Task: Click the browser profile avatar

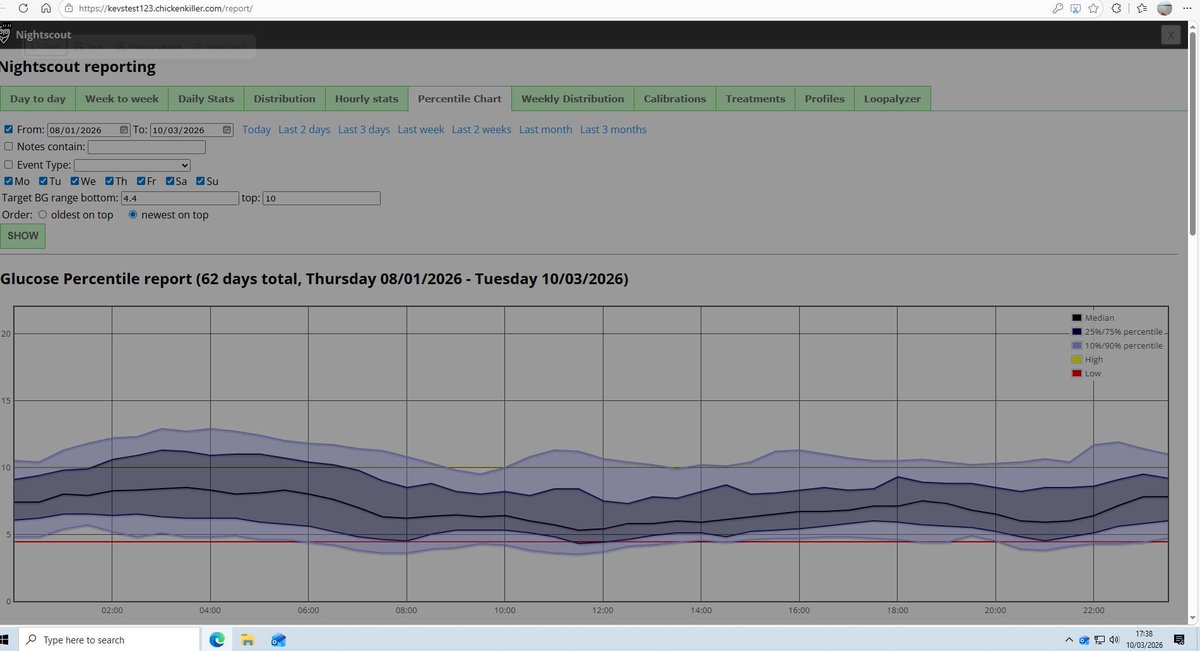Action: [1164, 8]
